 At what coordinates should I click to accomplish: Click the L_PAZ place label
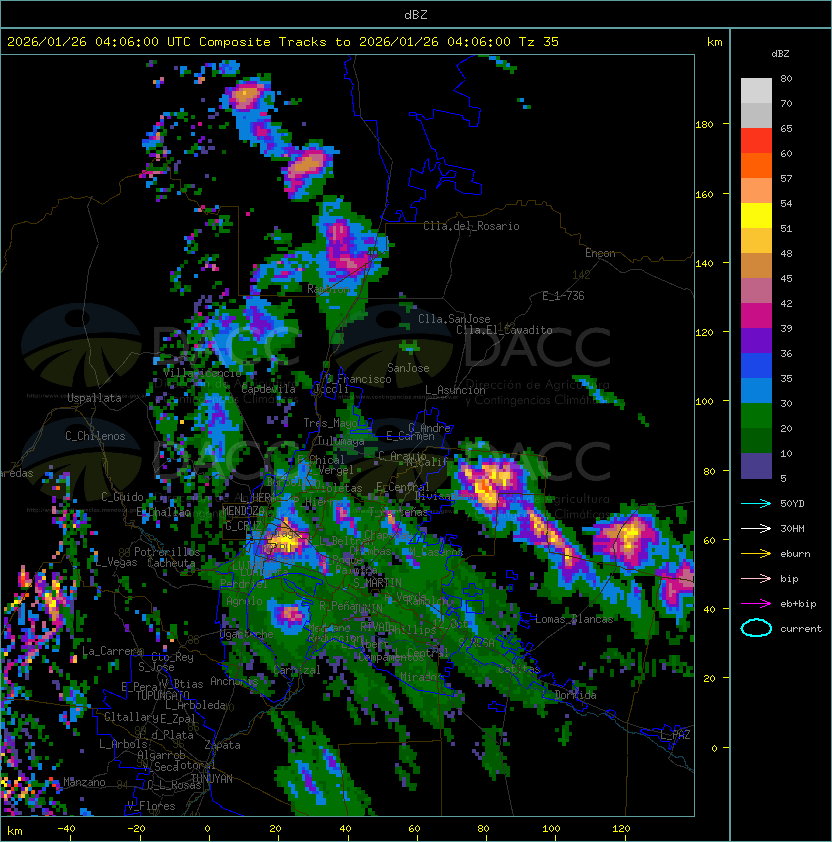(x=675, y=735)
